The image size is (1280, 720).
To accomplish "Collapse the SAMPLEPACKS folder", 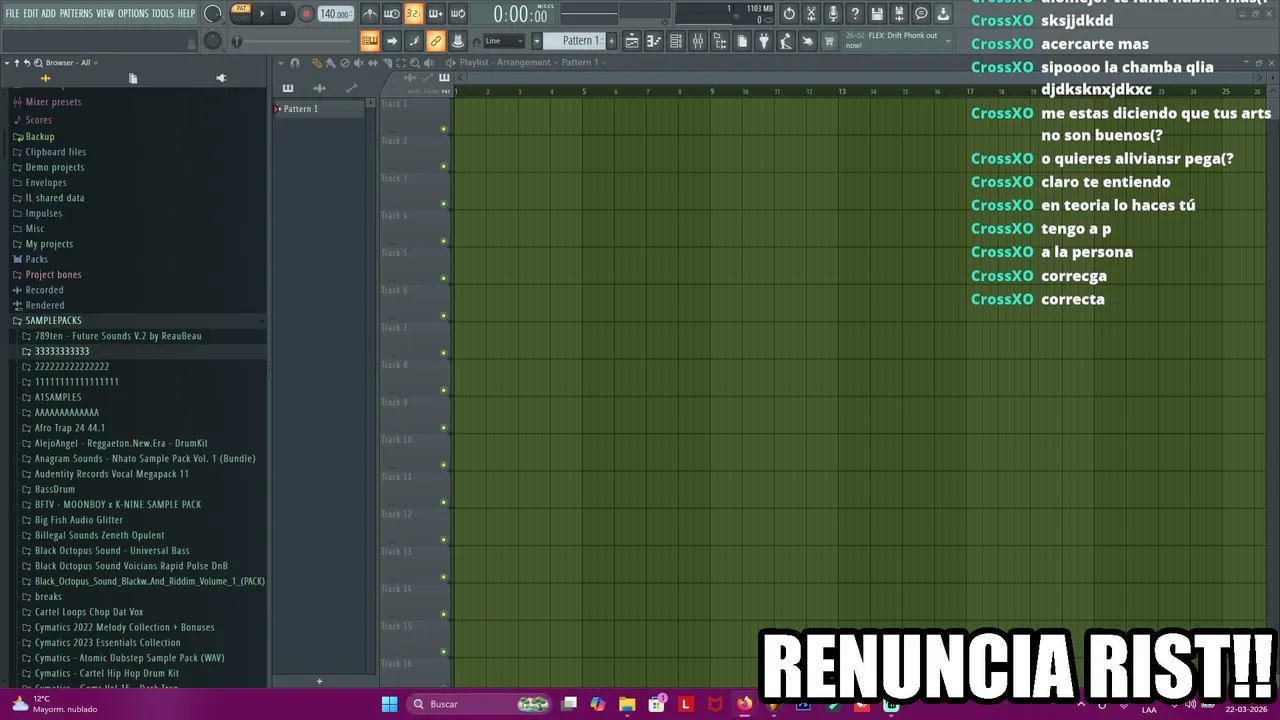I will click(x=53, y=320).
